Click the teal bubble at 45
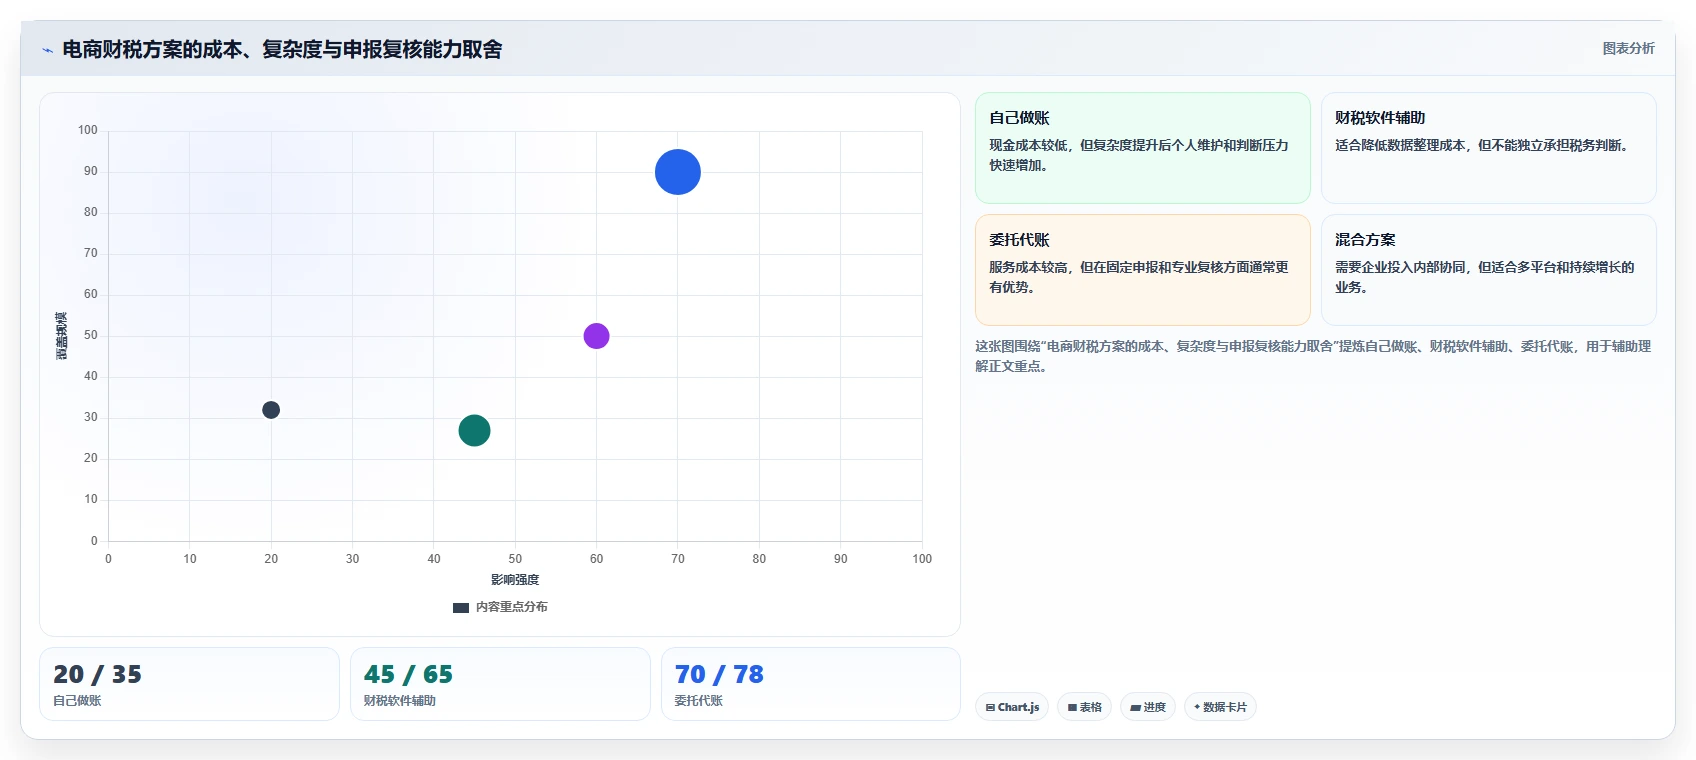 click(474, 431)
